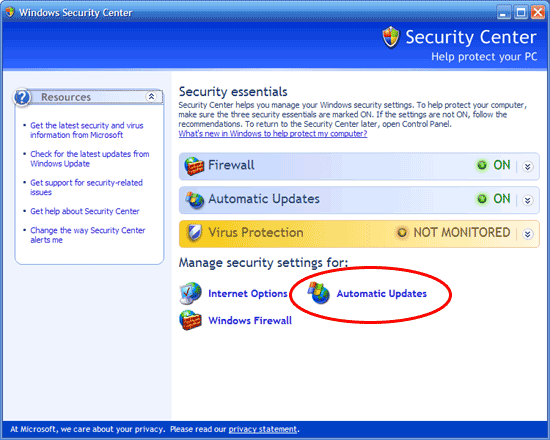Click the Firewall brick wall icon
Screen dimensions: 550x440
tap(194, 166)
